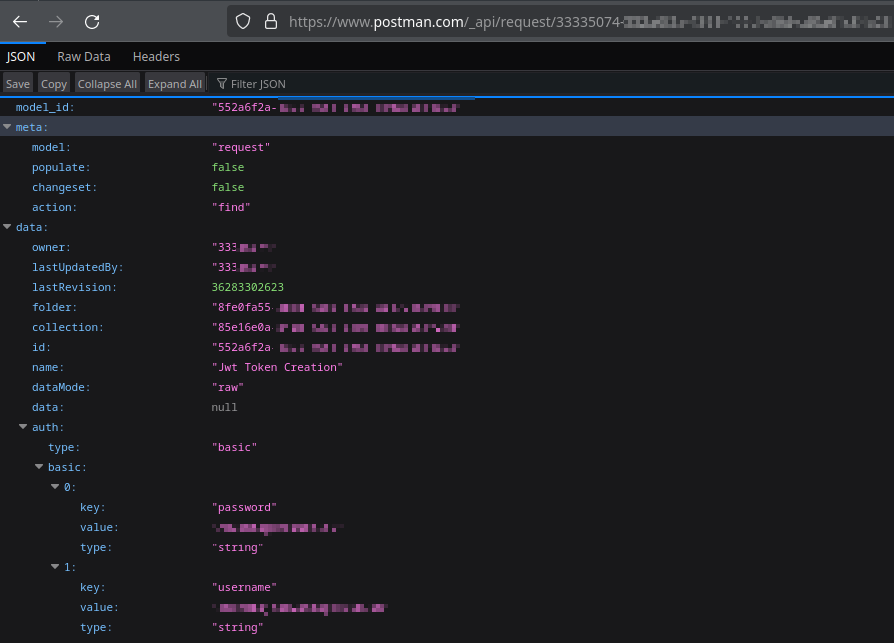
Task: Click the Save button
Action: [x=17, y=83]
